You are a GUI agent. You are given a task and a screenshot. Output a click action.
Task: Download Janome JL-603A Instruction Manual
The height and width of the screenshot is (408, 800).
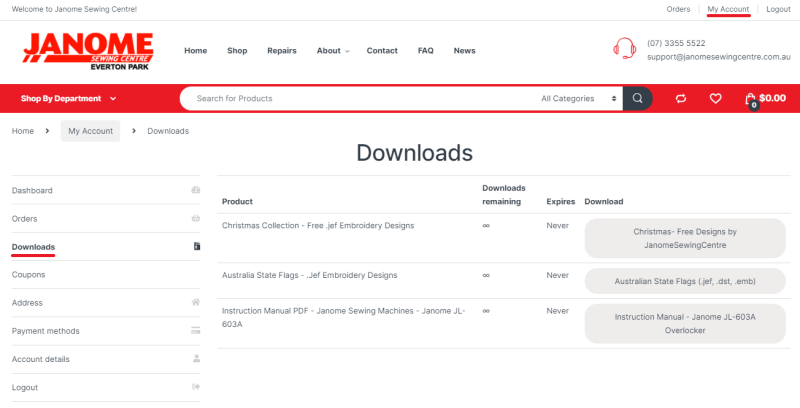685,323
